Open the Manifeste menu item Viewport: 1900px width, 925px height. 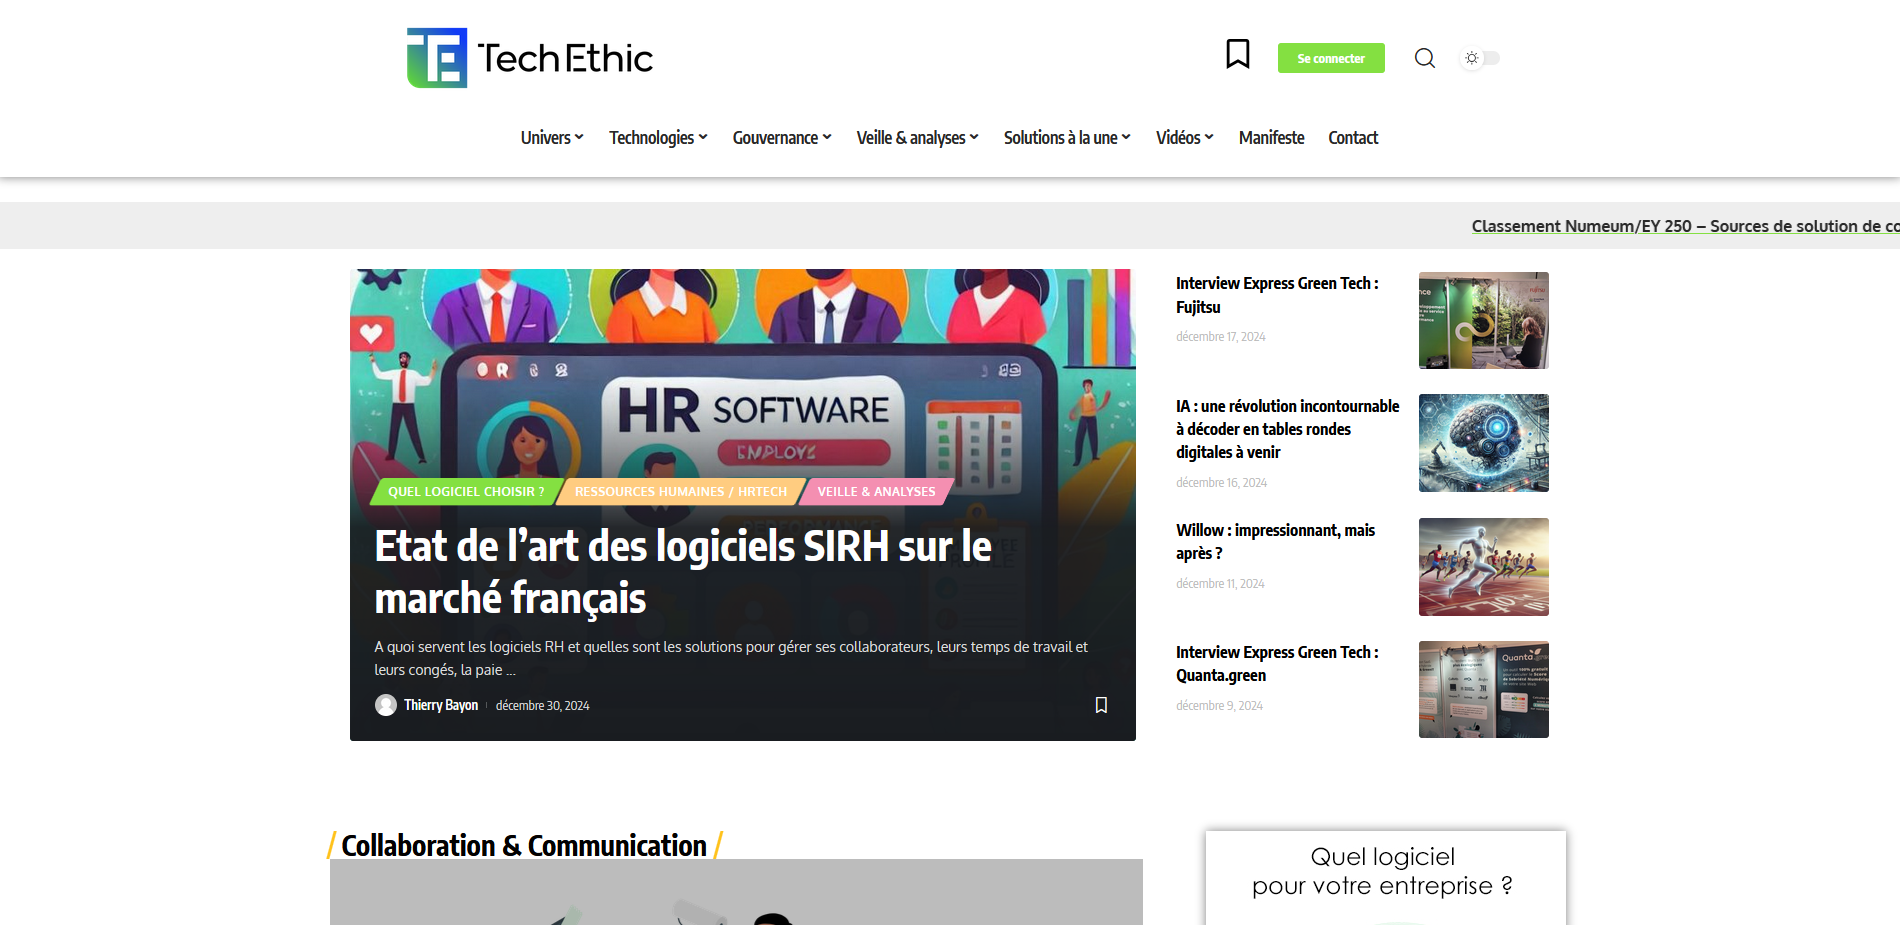tap(1271, 138)
